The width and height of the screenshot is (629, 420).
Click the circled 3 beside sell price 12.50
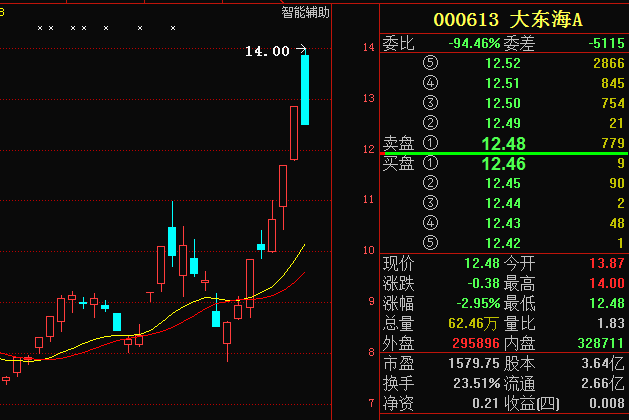click(x=430, y=103)
